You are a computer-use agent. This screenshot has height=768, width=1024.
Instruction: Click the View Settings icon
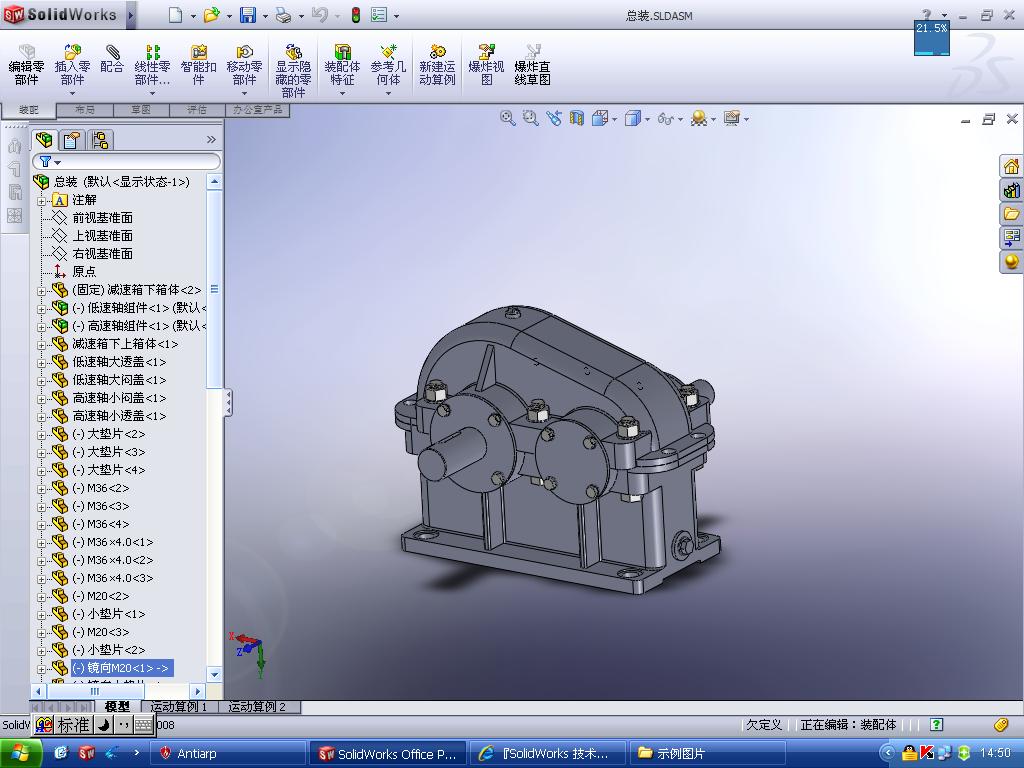tap(731, 118)
